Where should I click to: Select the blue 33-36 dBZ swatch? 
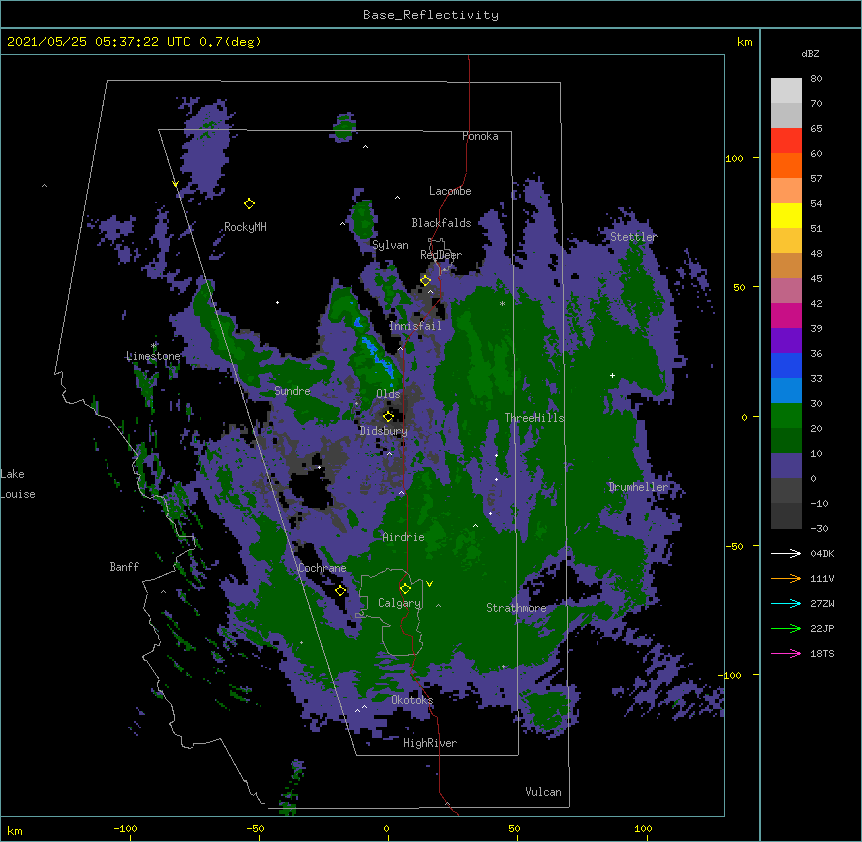(786, 365)
